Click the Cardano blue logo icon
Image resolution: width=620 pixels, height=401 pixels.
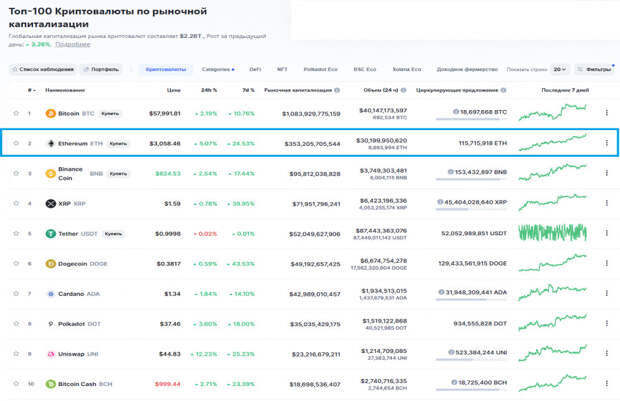pos(51,294)
